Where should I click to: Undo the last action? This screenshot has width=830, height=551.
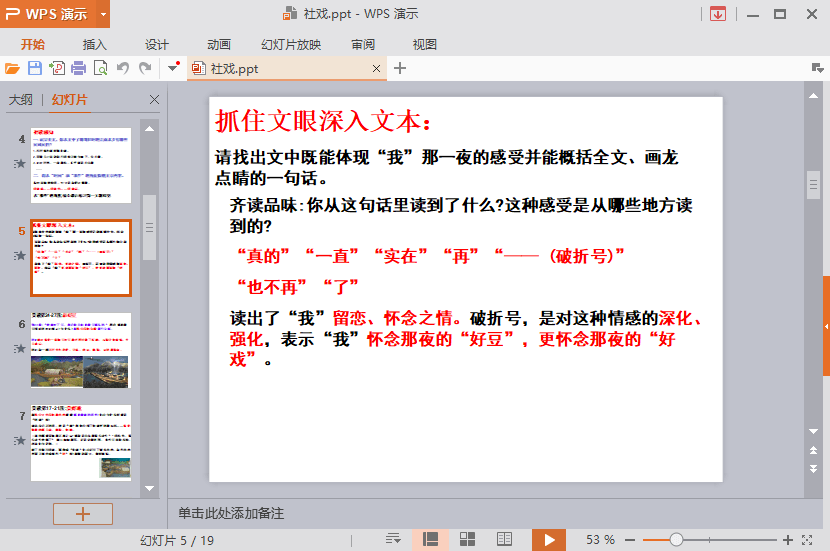coord(123,68)
